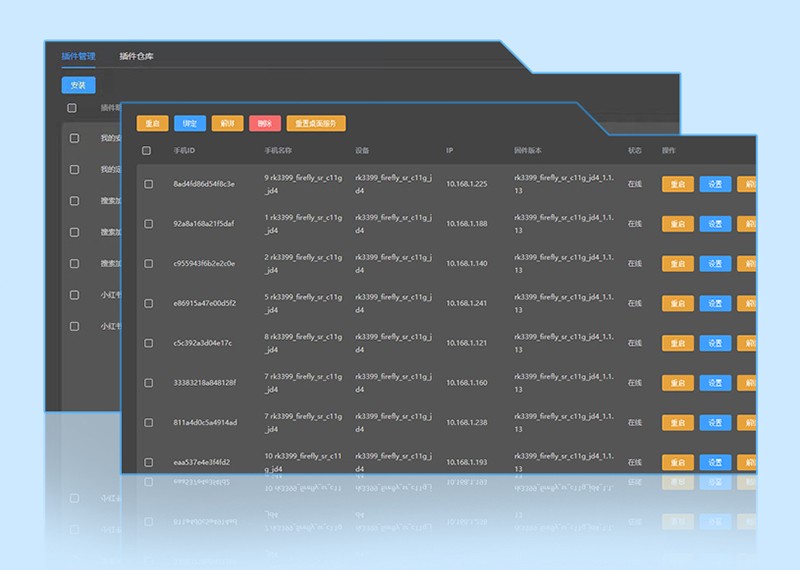
Task: Click 重启 in the row with IP 10.168.1.140
Action: [678, 264]
